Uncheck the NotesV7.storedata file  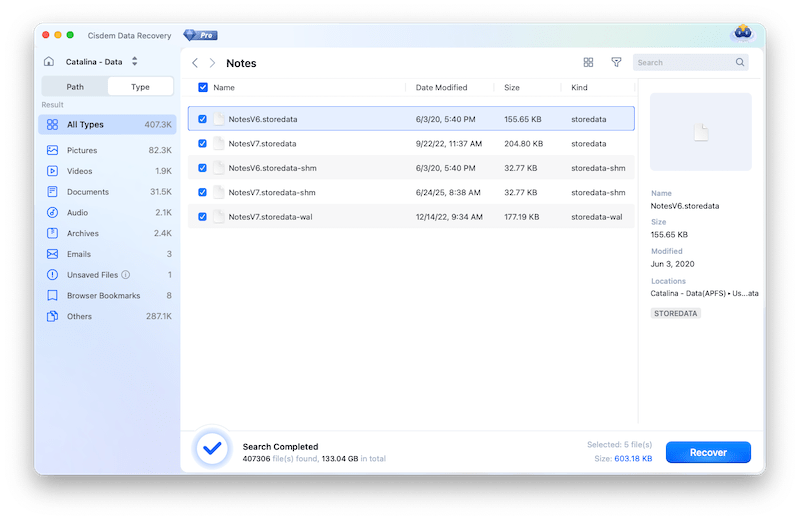203,143
